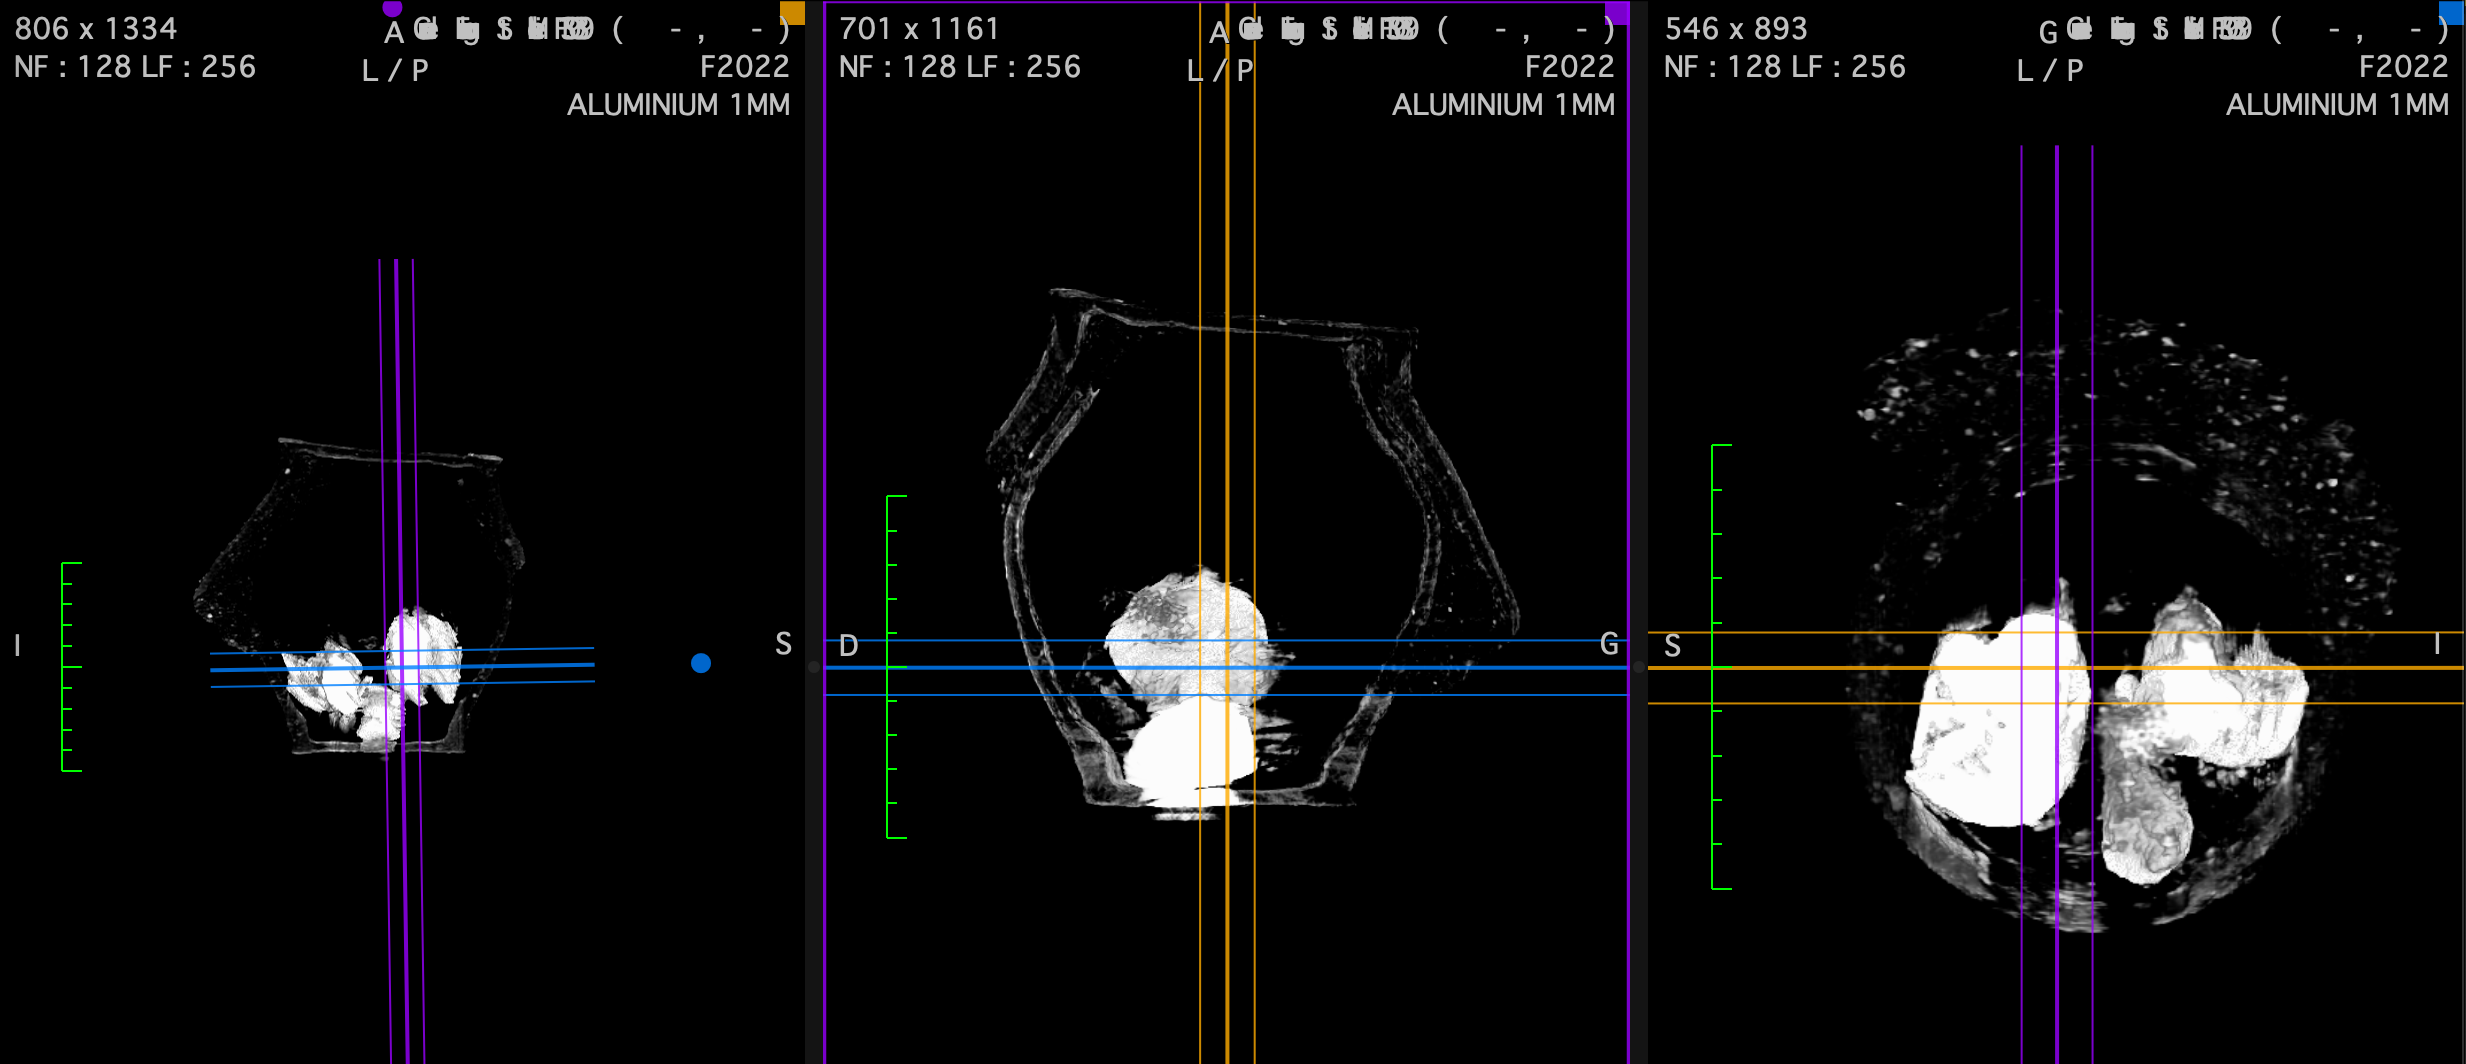Click 'NF : 128 LF : 256' in left view
This screenshot has width=2466, height=1064.
[x=135, y=67]
